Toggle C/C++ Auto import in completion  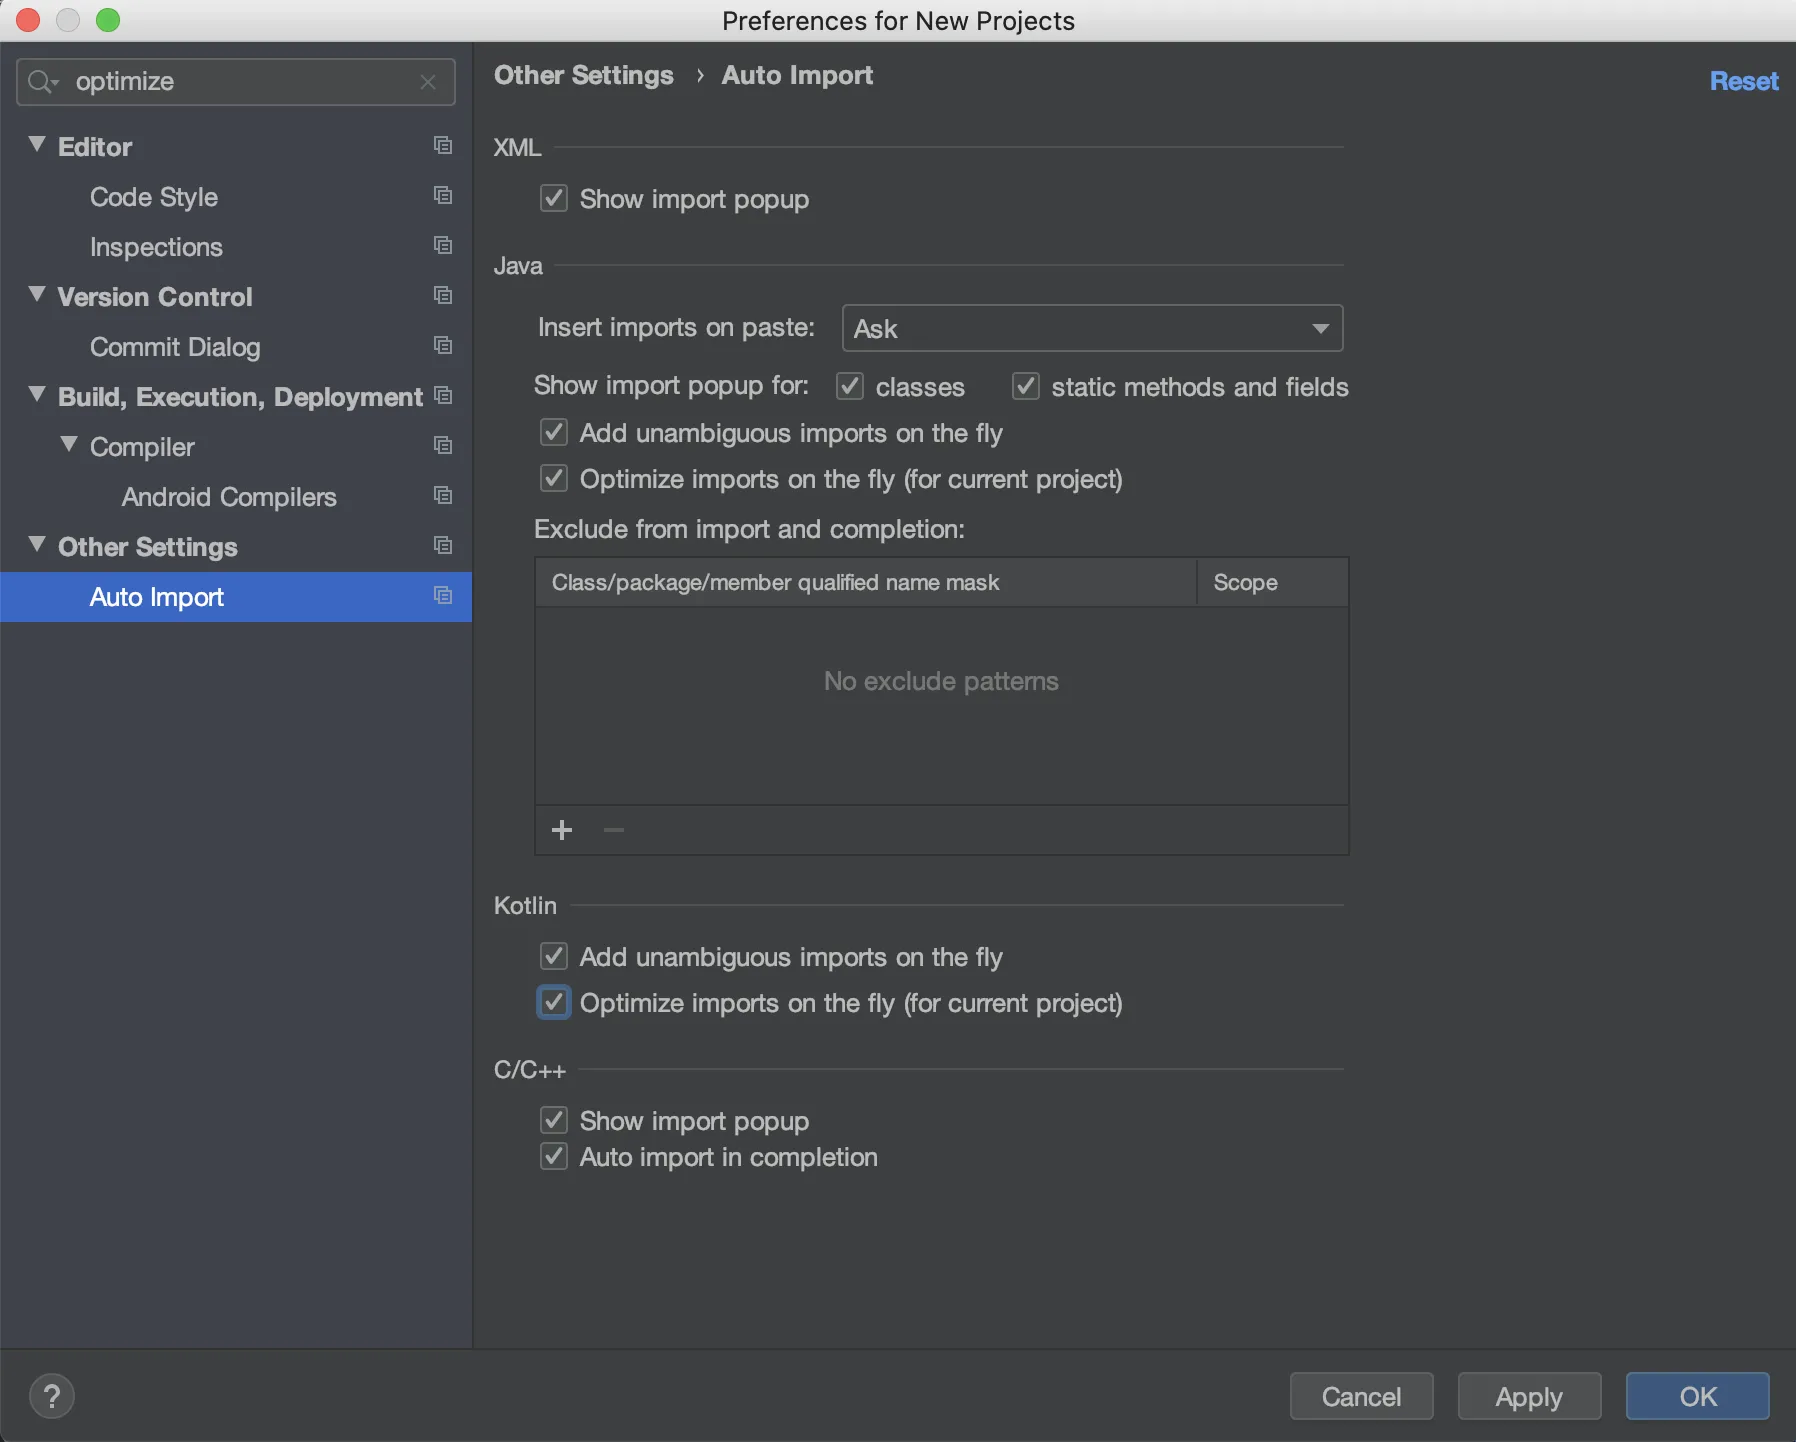pos(554,1157)
